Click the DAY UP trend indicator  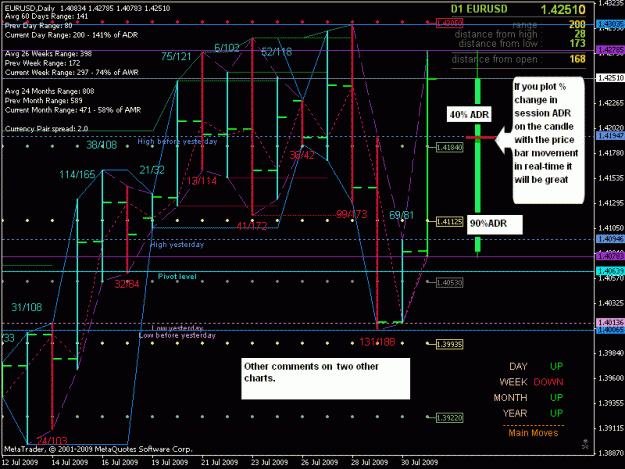pyautogui.click(x=536, y=366)
